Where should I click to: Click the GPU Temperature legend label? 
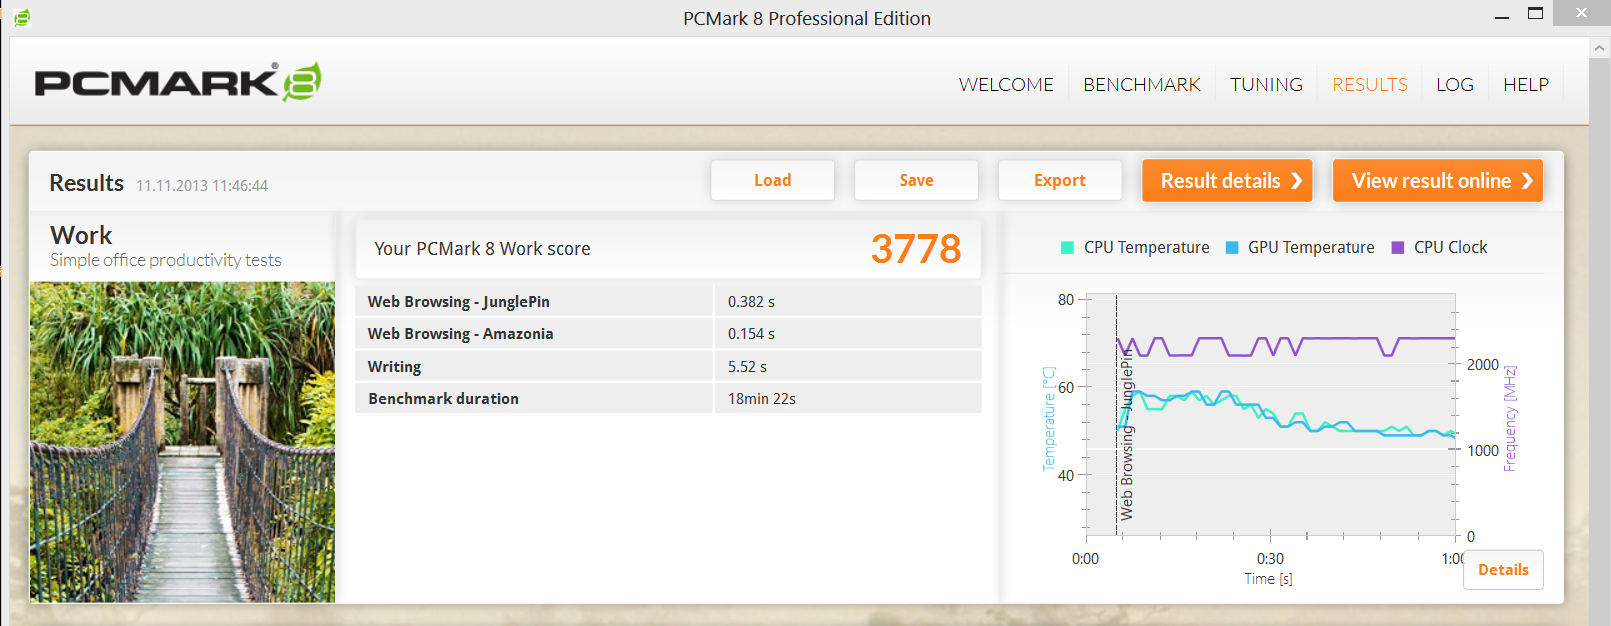(1311, 247)
